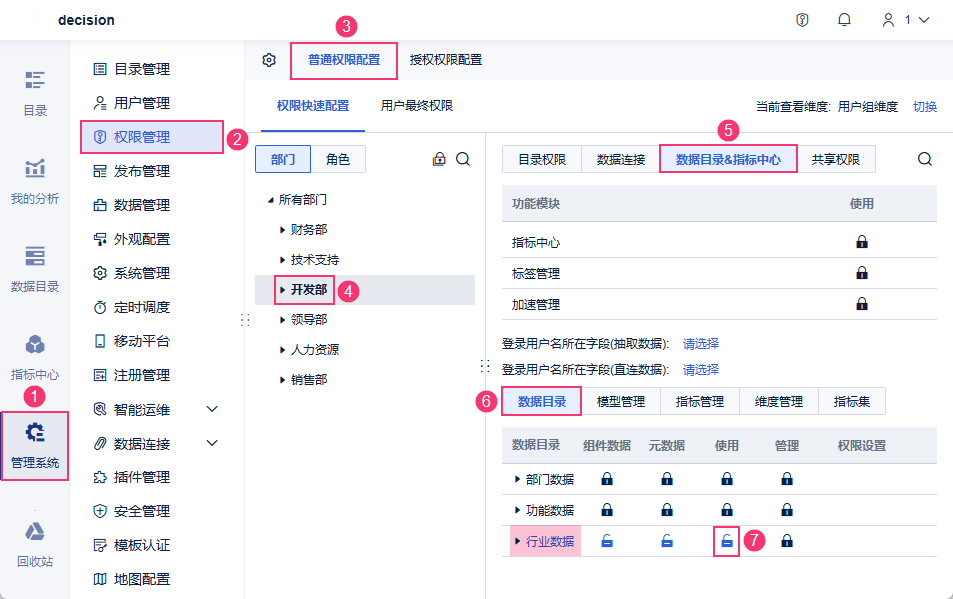This screenshot has height=599, width=953.
Task: Open the notification bell icon
Action: pyautogui.click(x=844, y=20)
